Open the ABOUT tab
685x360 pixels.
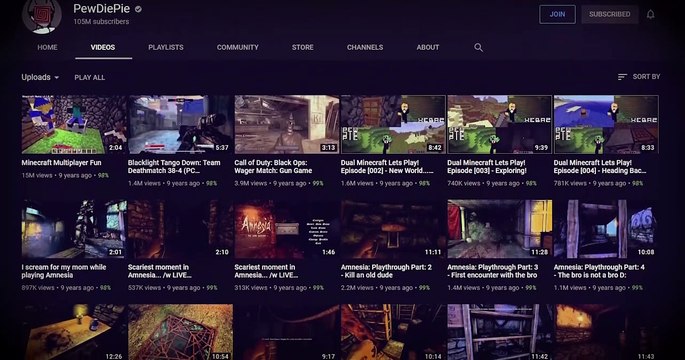point(428,47)
